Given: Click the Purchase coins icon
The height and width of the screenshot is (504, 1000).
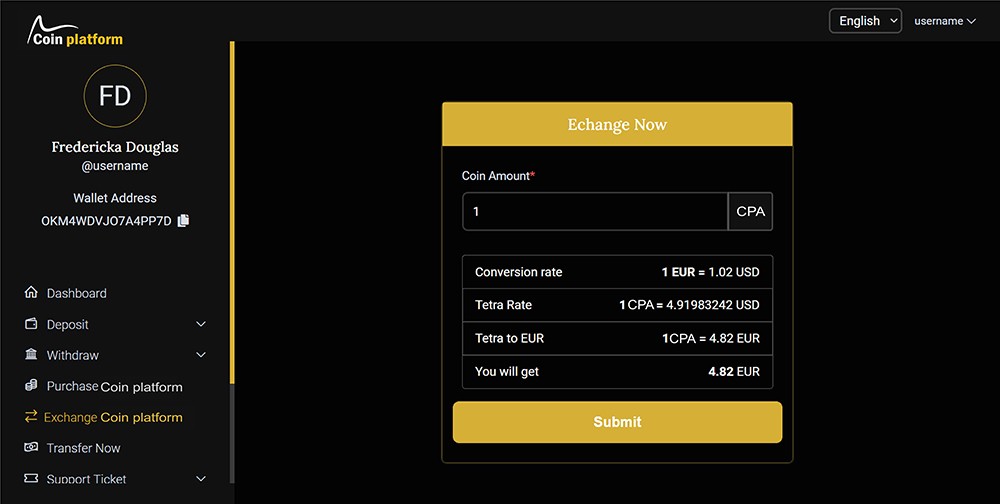Looking at the screenshot, I should (31, 386).
